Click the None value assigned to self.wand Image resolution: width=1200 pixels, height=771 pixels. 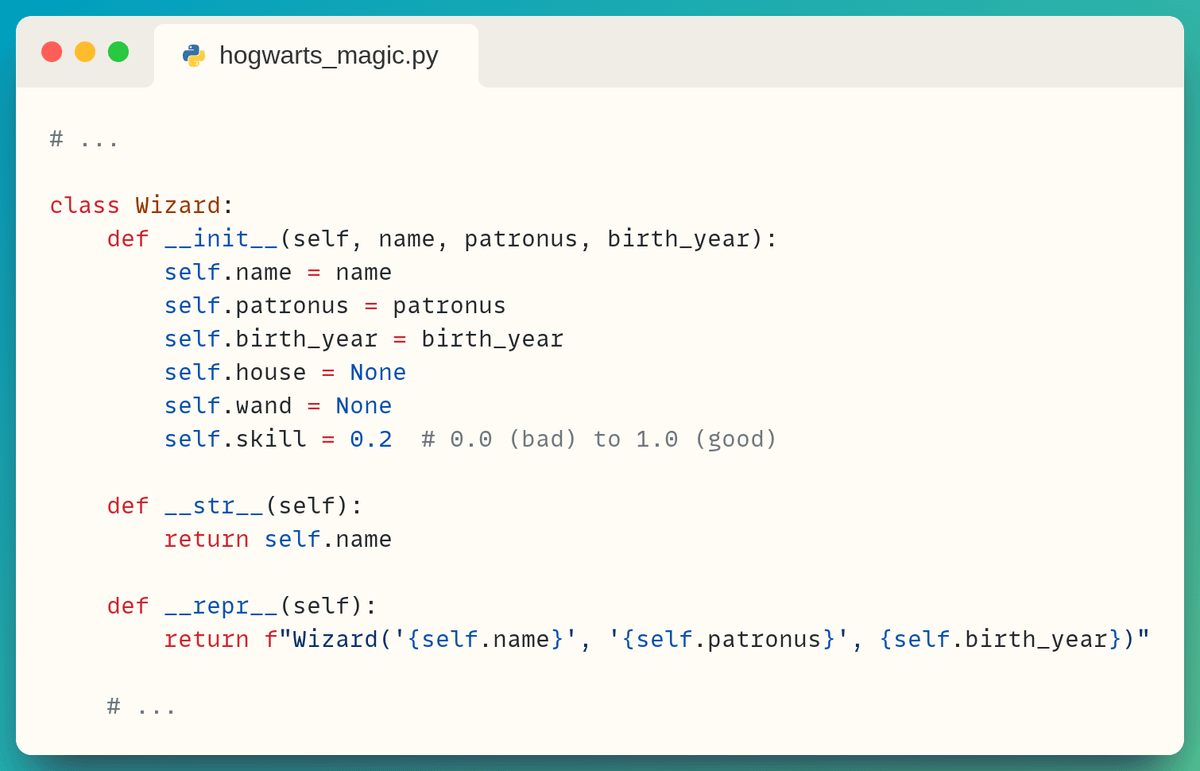coord(363,406)
